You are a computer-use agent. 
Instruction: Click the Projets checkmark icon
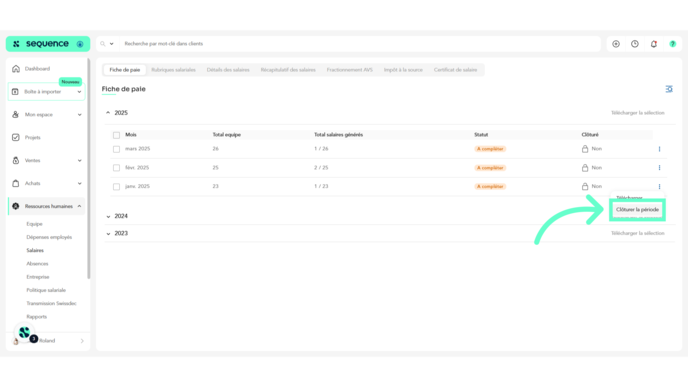pos(16,137)
